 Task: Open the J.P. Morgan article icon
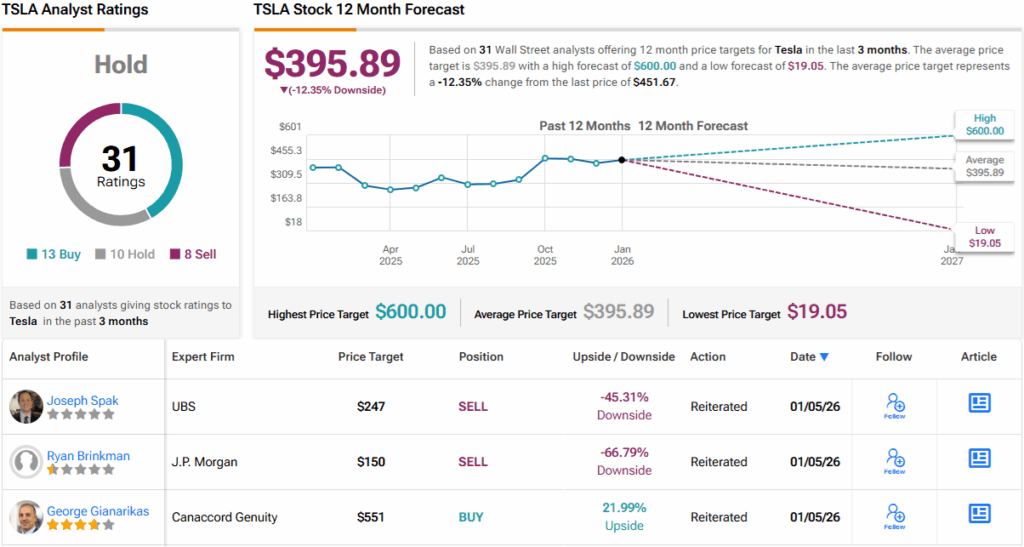point(979,458)
